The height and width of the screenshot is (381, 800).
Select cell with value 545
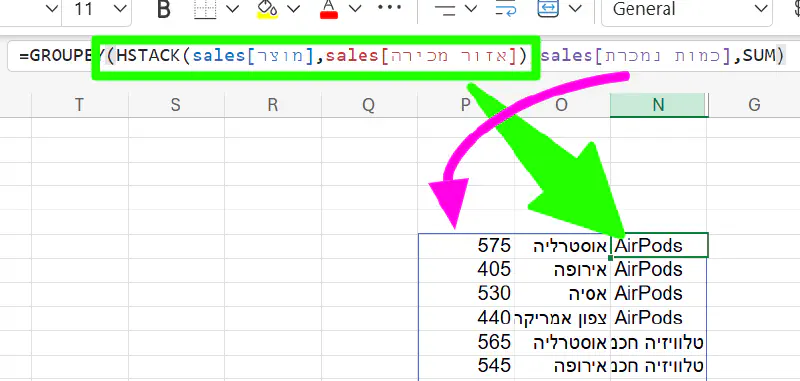coord(466,366)
